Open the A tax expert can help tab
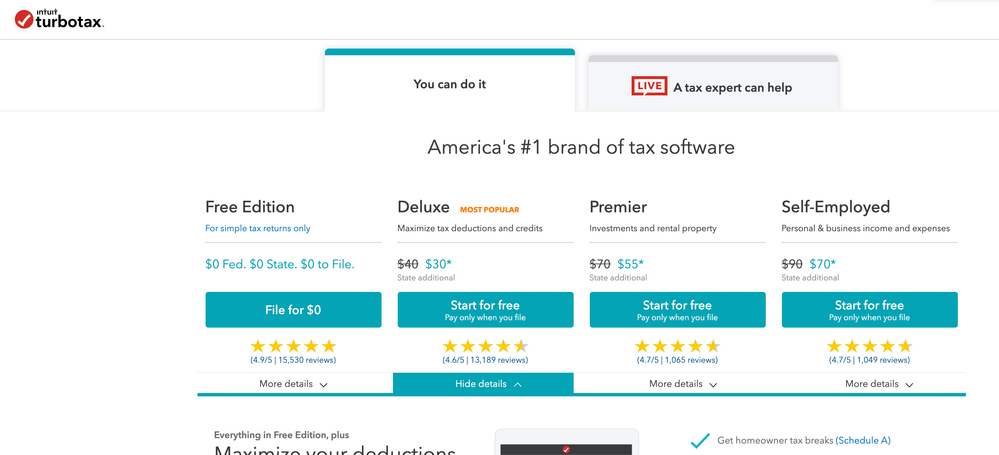The width and height of the screenshot is (999, 455). (713, 85)
